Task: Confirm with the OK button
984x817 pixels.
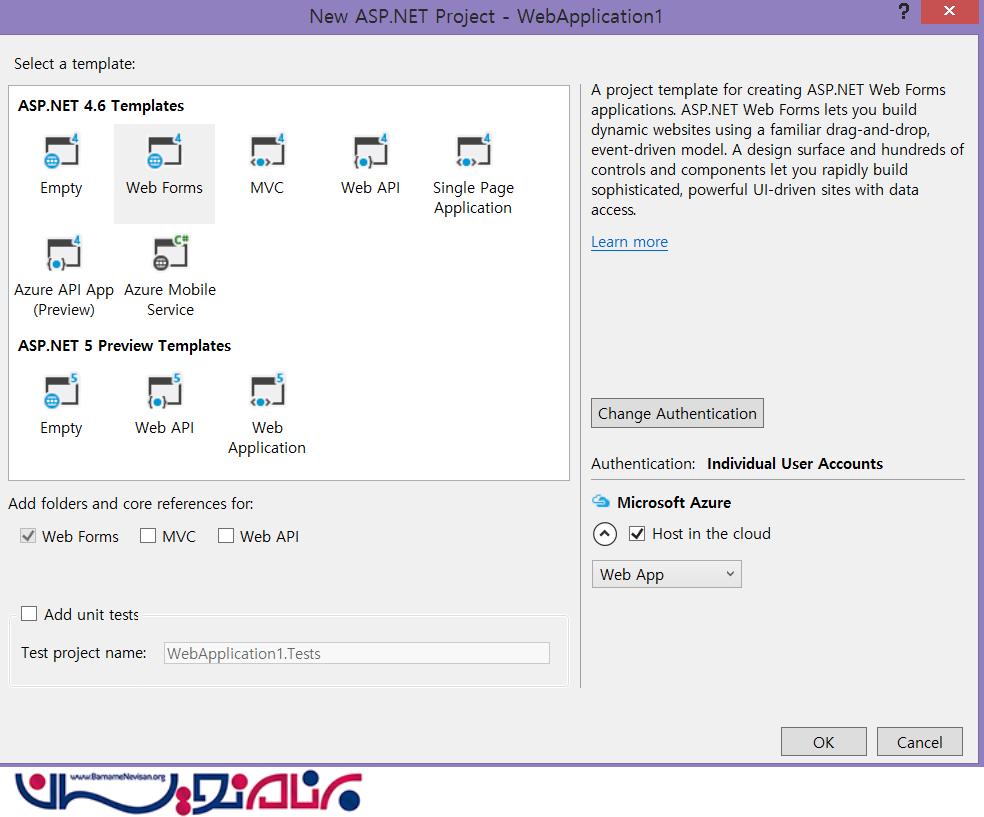Action: click(823, 742)
